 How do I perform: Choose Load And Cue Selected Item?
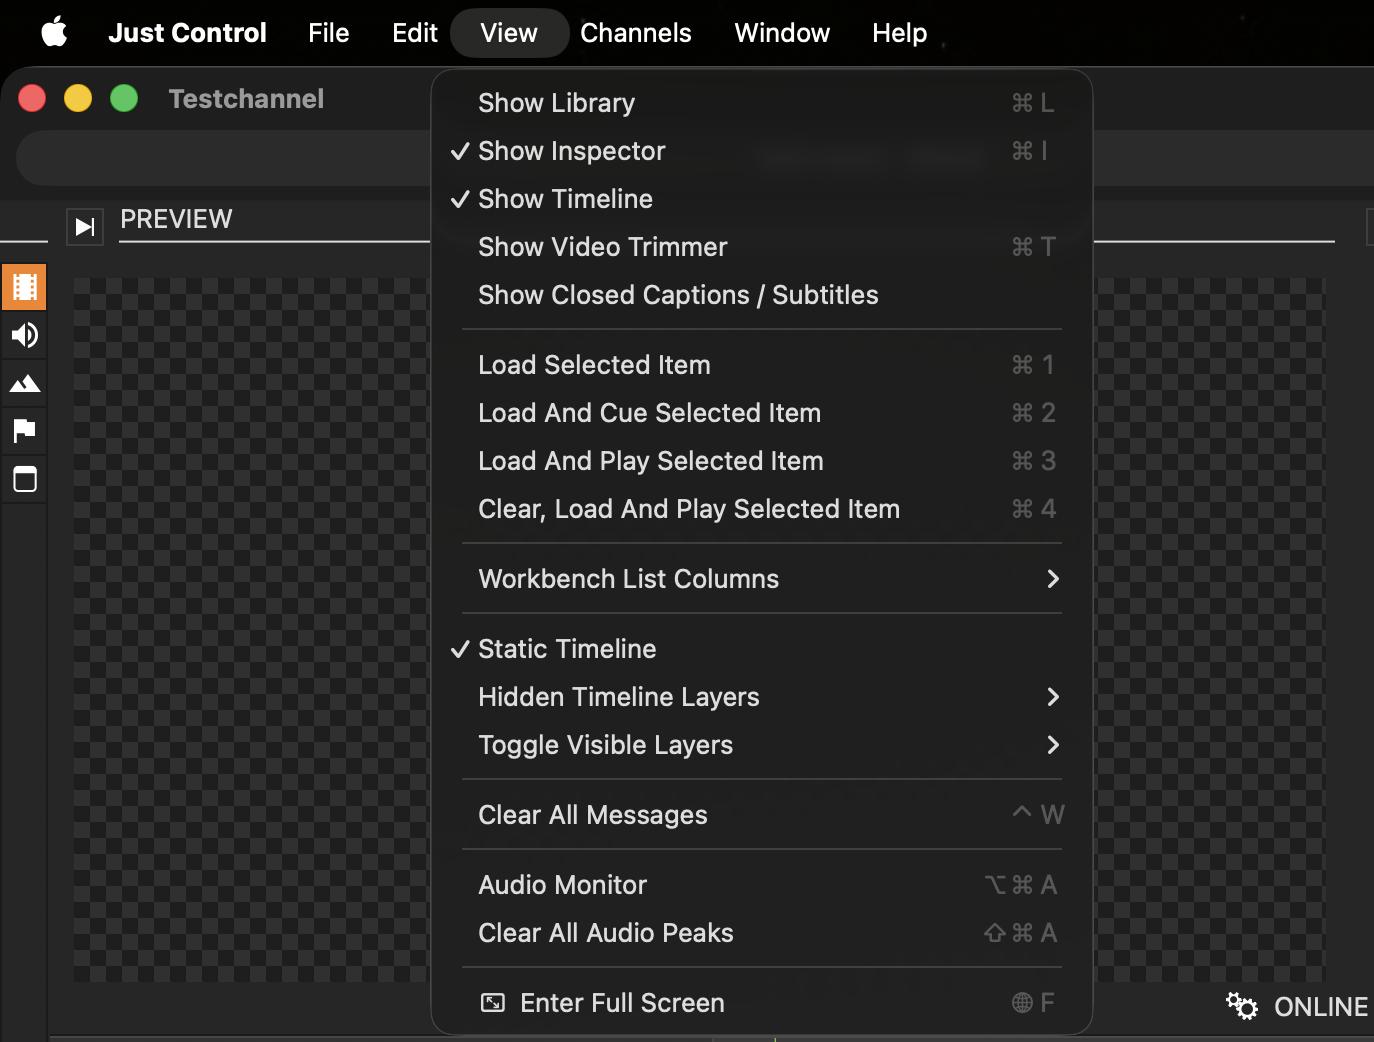pyautogui.click(x=762, y=413)
